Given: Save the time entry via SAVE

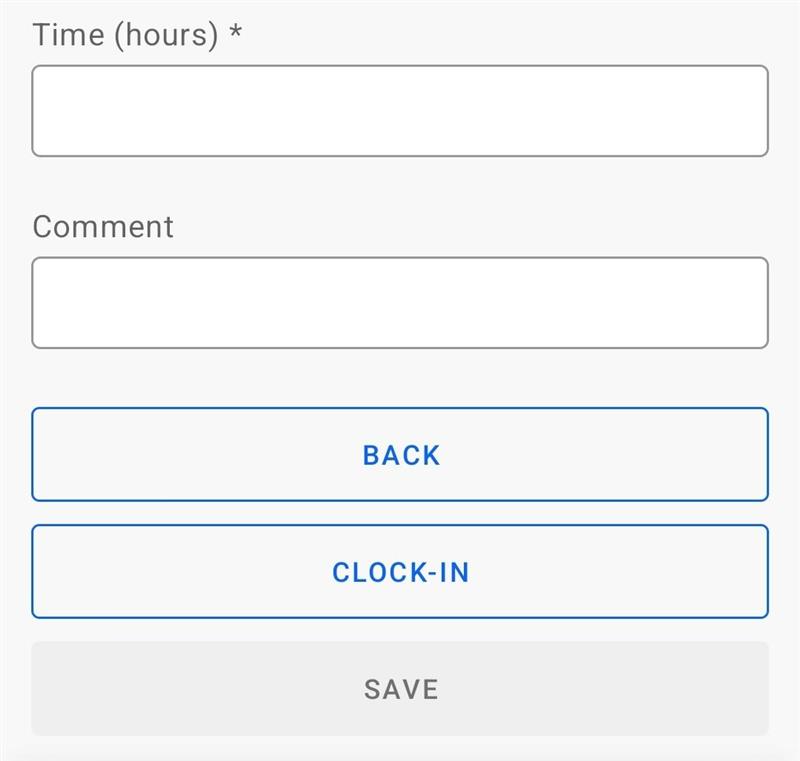Looking at the screenshot, I should click(x=400, y=689).
